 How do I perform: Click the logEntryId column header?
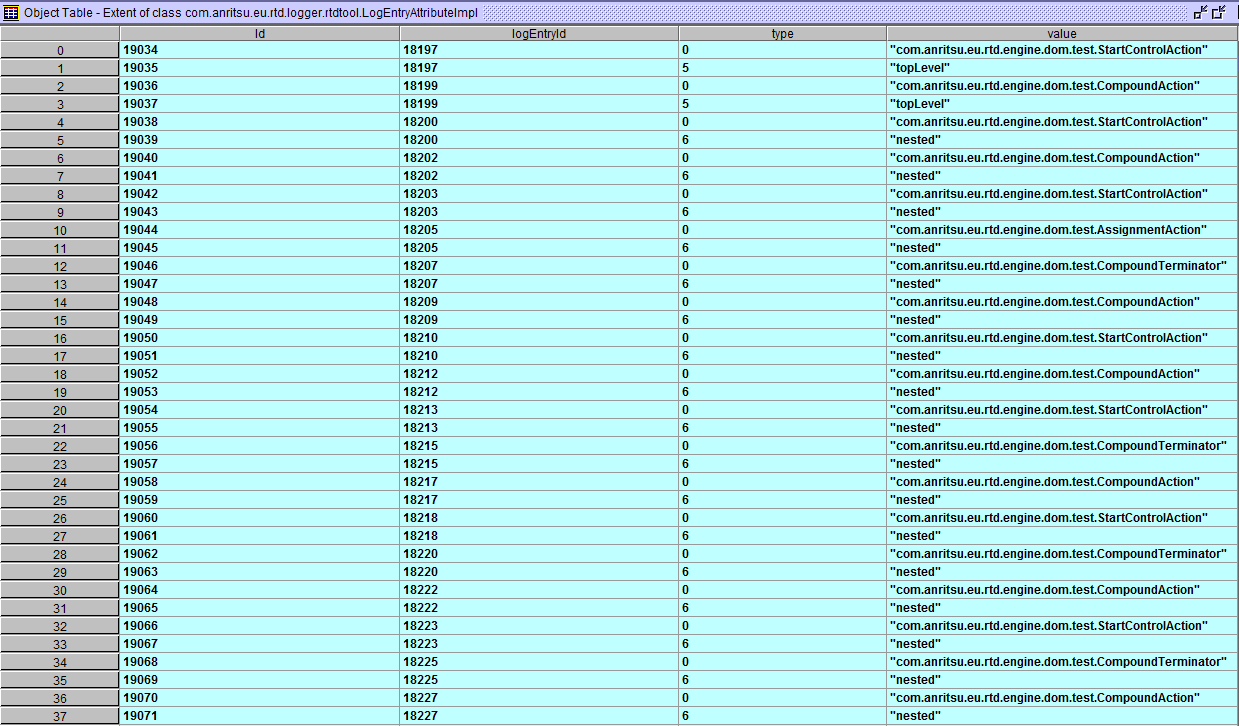(539, 33)
